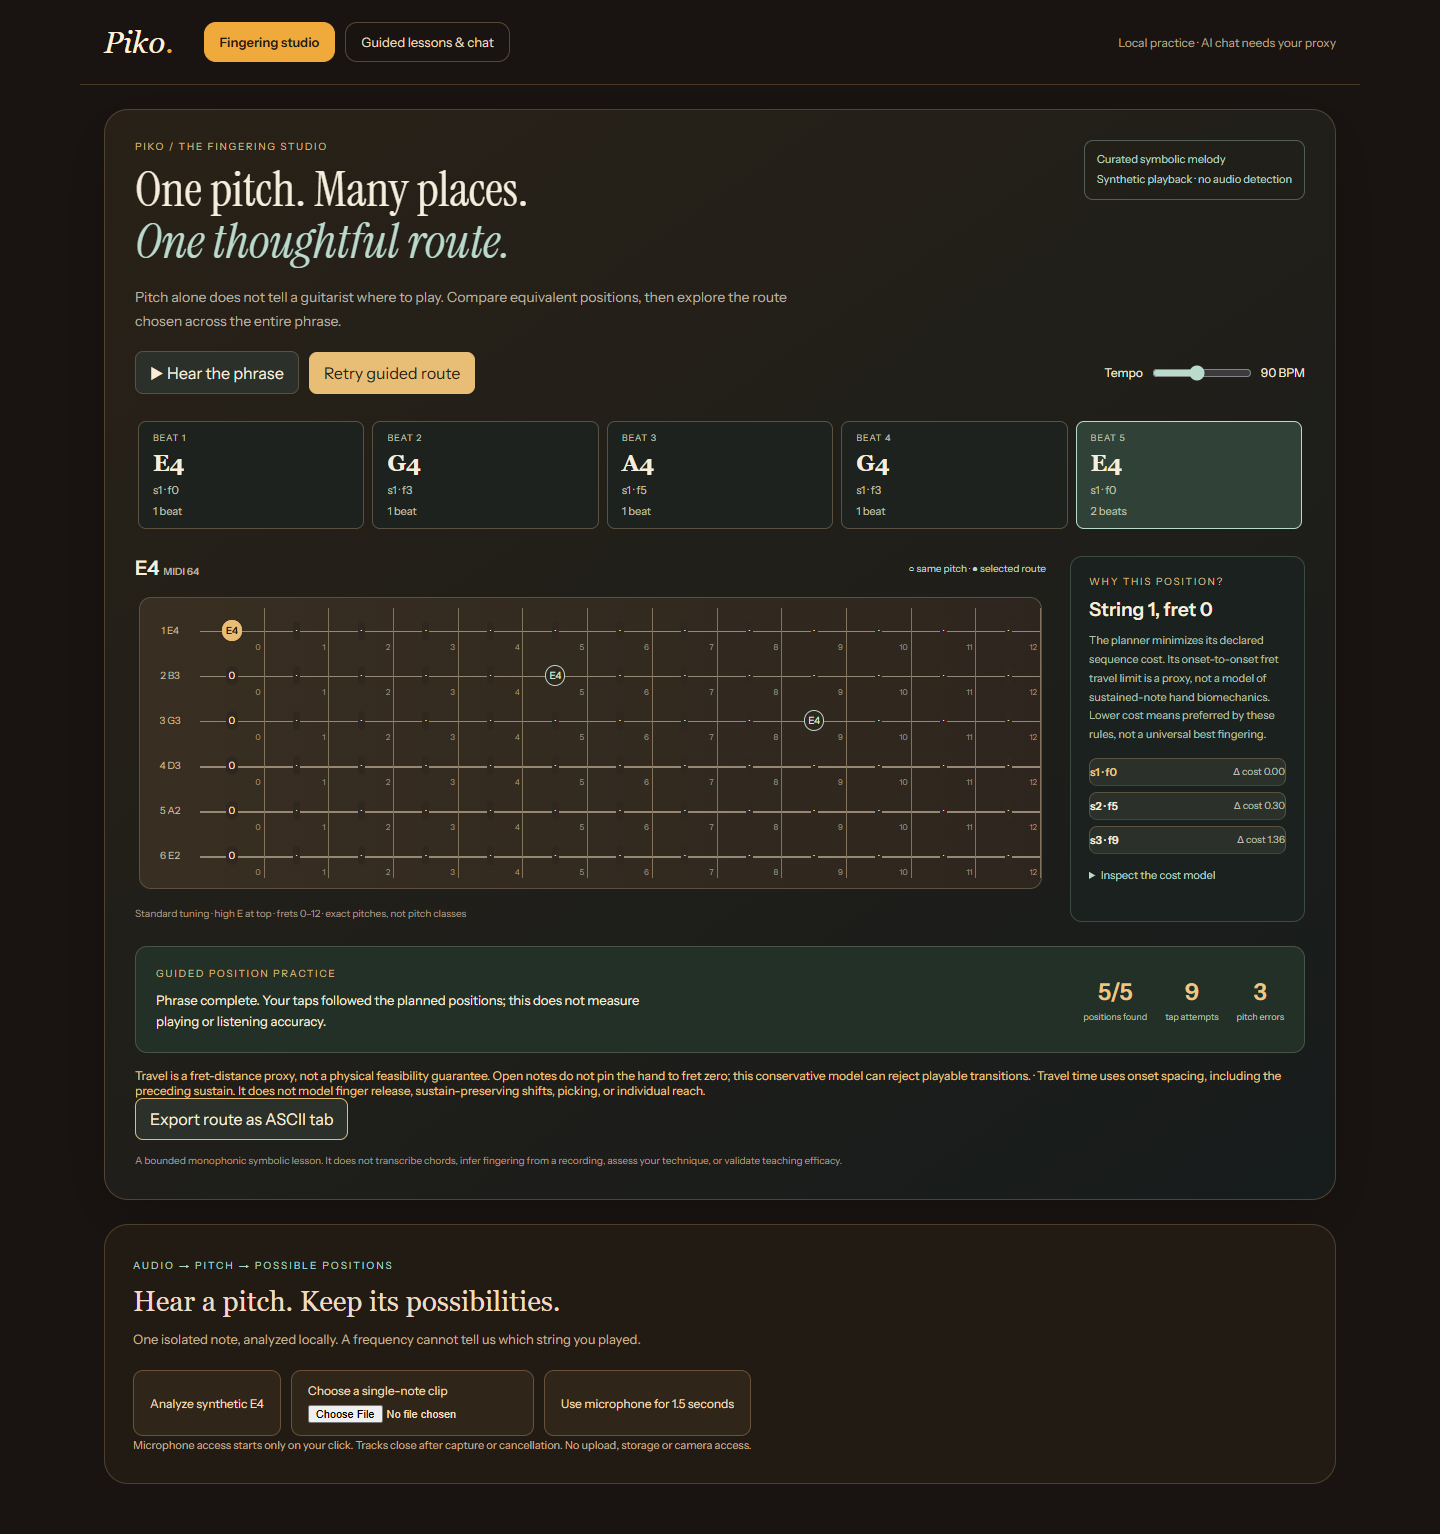
Task: Tap the highlighted E4 marker on string 1 E4
Action: point(232,631)
